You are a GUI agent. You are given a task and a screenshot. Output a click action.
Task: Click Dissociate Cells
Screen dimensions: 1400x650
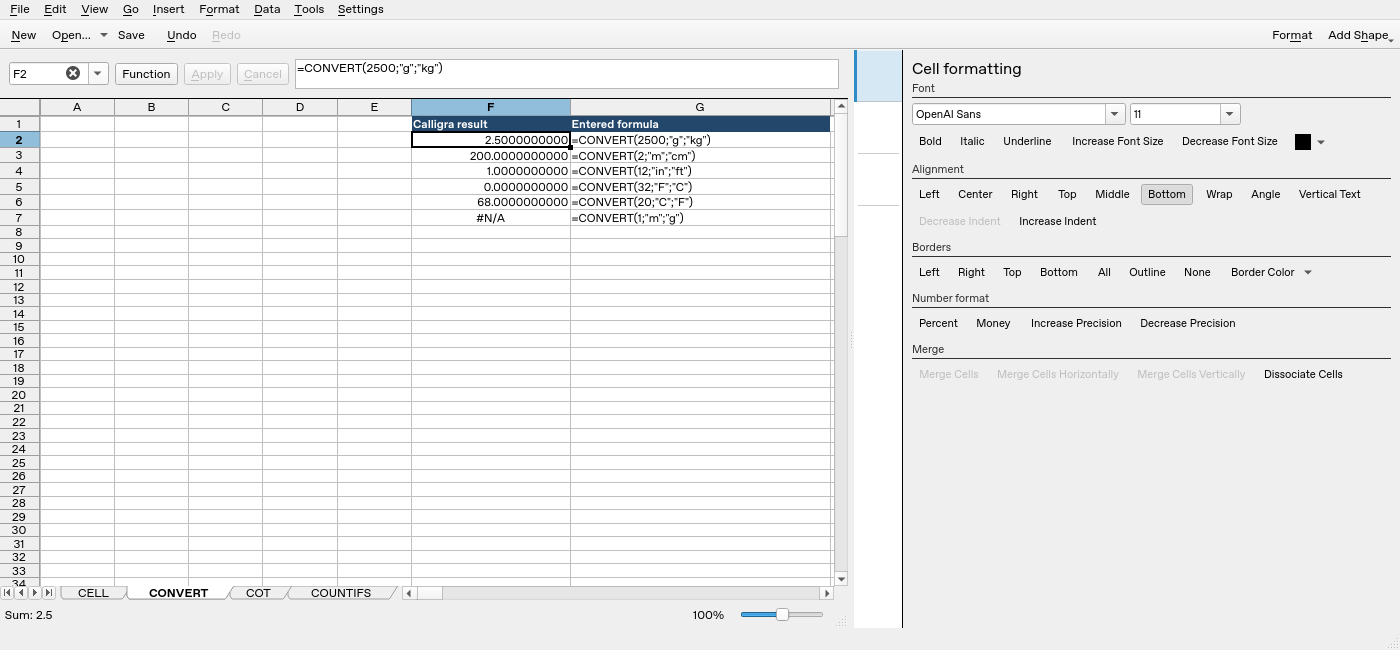click(x=1303, y=374)
